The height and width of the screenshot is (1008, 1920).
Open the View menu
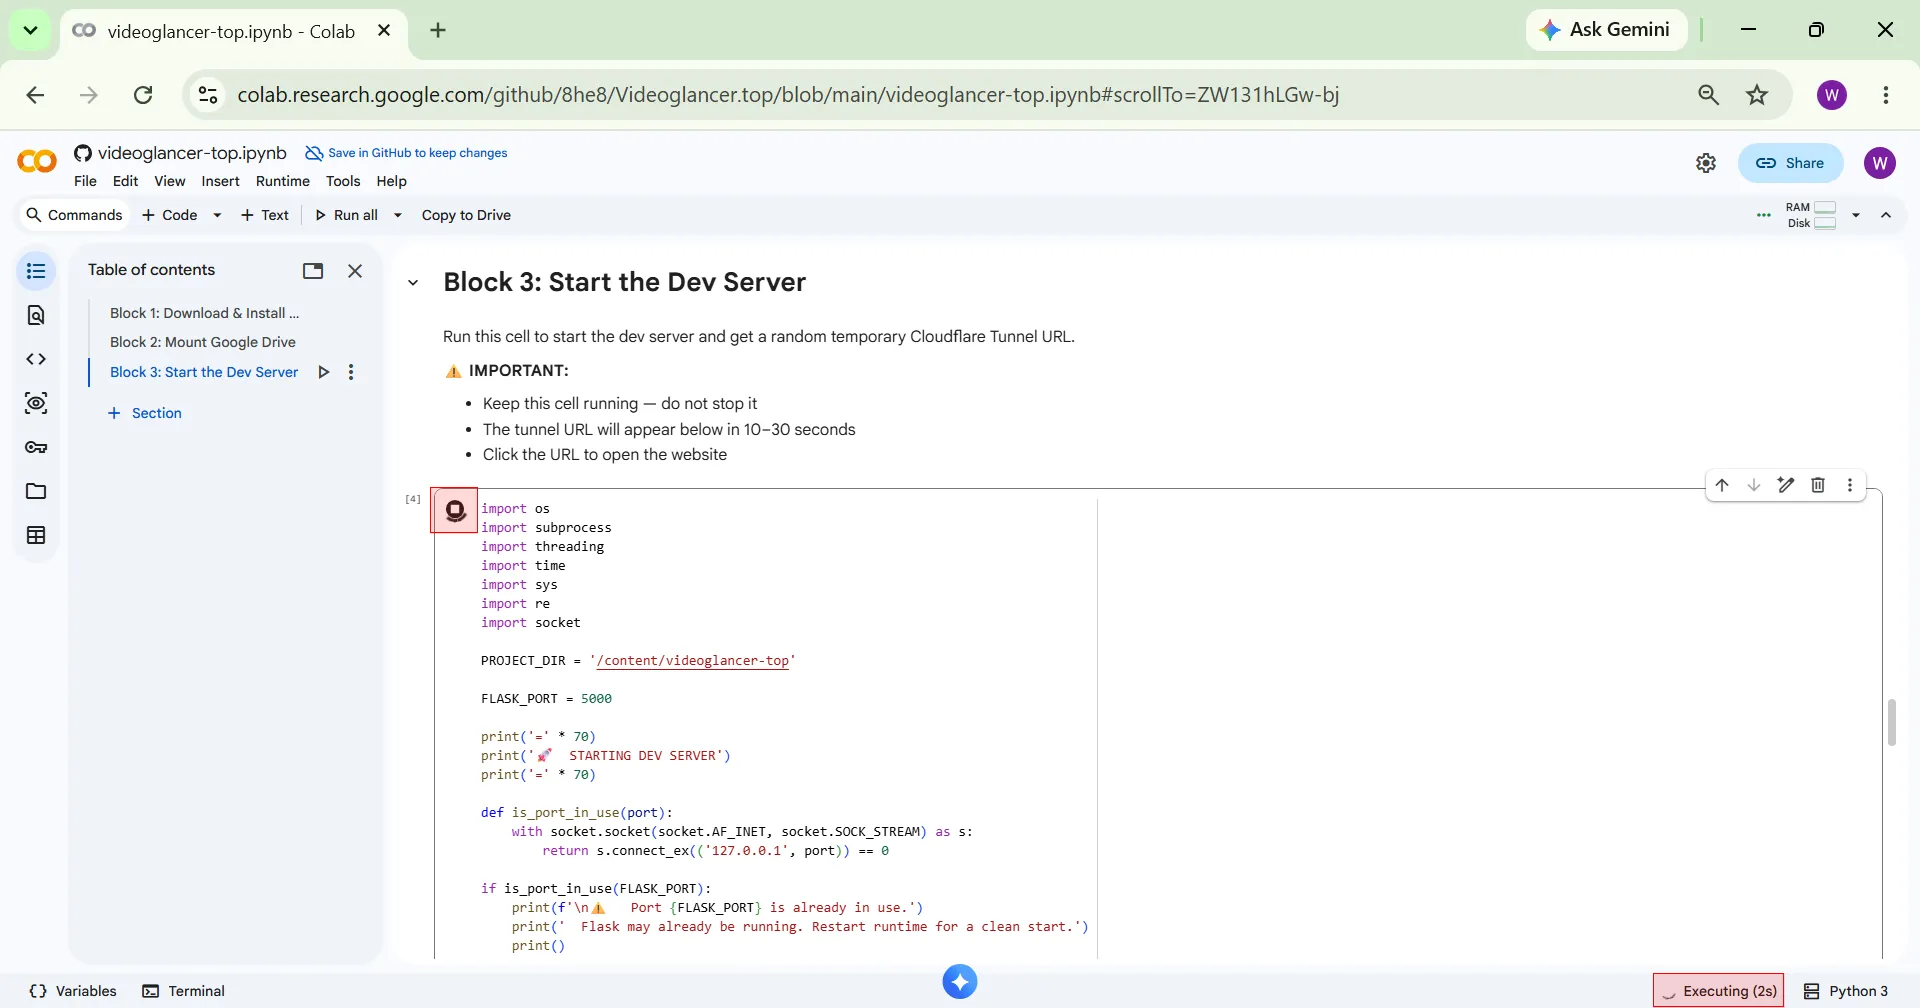(x=169, y=181)
